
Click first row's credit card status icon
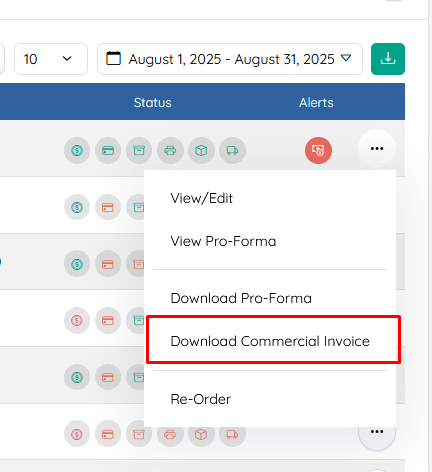[108, 150]
